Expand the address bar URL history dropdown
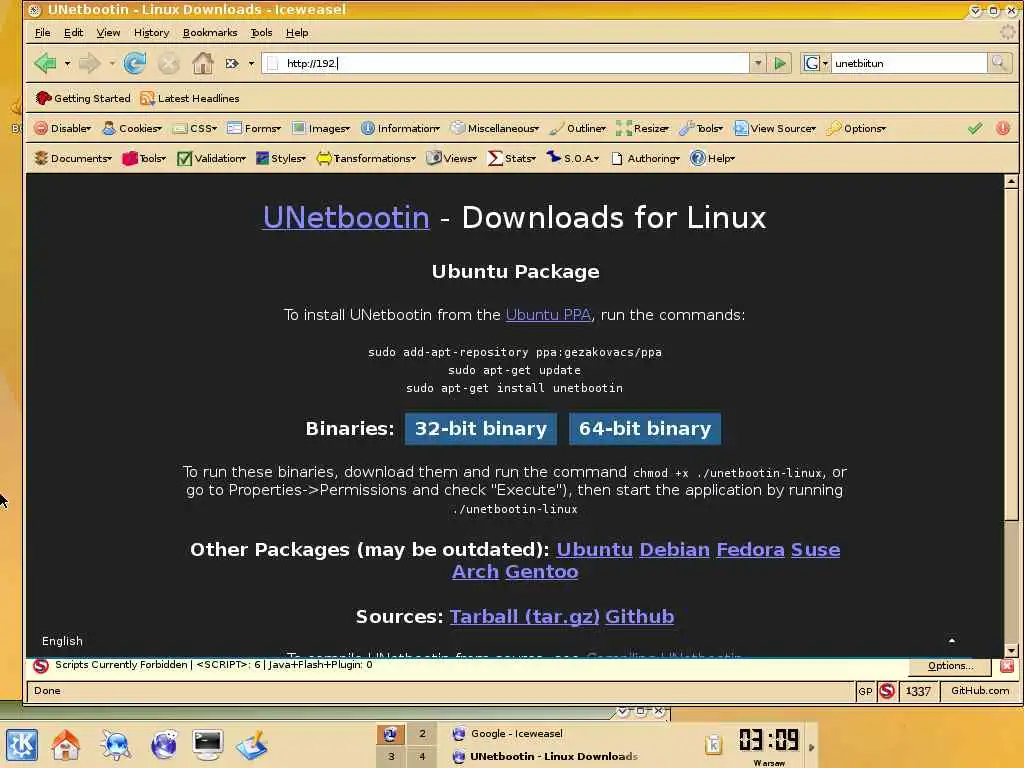Screen dimensions: 1024x768 click(x=758, y=63)
